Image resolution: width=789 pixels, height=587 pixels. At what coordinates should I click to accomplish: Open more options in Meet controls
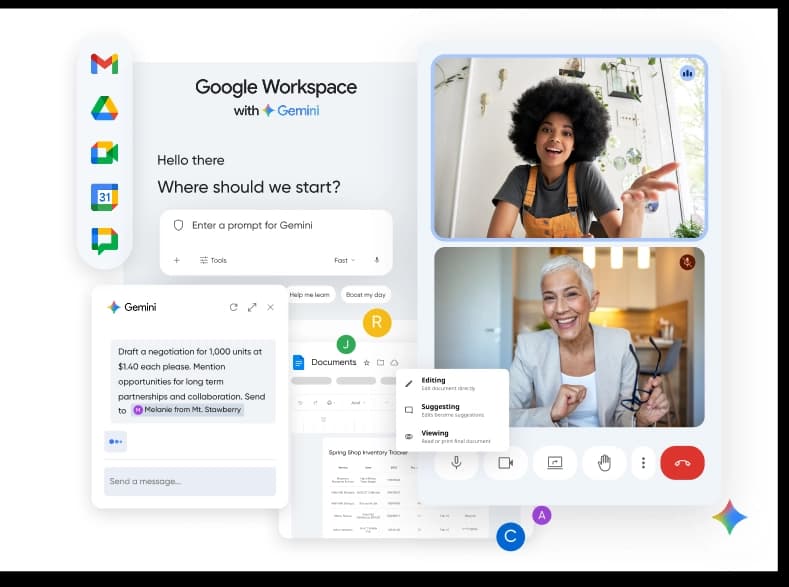(643, 462)
